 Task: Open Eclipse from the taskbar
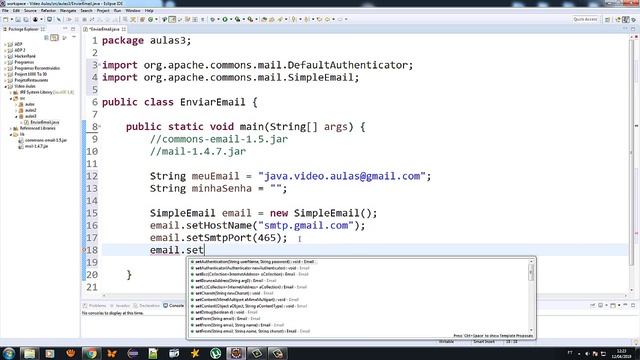pyautogui.click(x=133, y=353)
